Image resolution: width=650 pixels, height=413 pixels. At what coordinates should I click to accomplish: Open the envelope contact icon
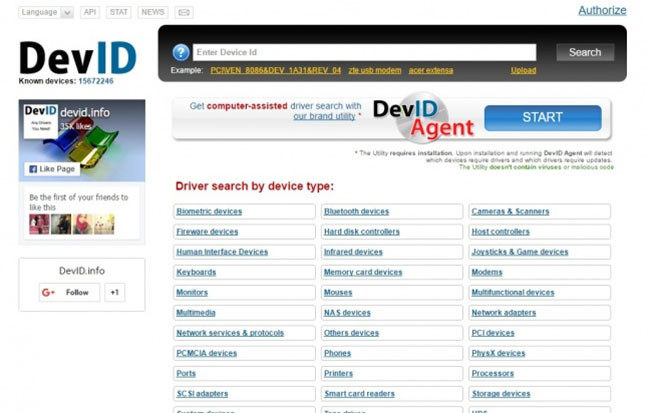(x=183, y=12)
